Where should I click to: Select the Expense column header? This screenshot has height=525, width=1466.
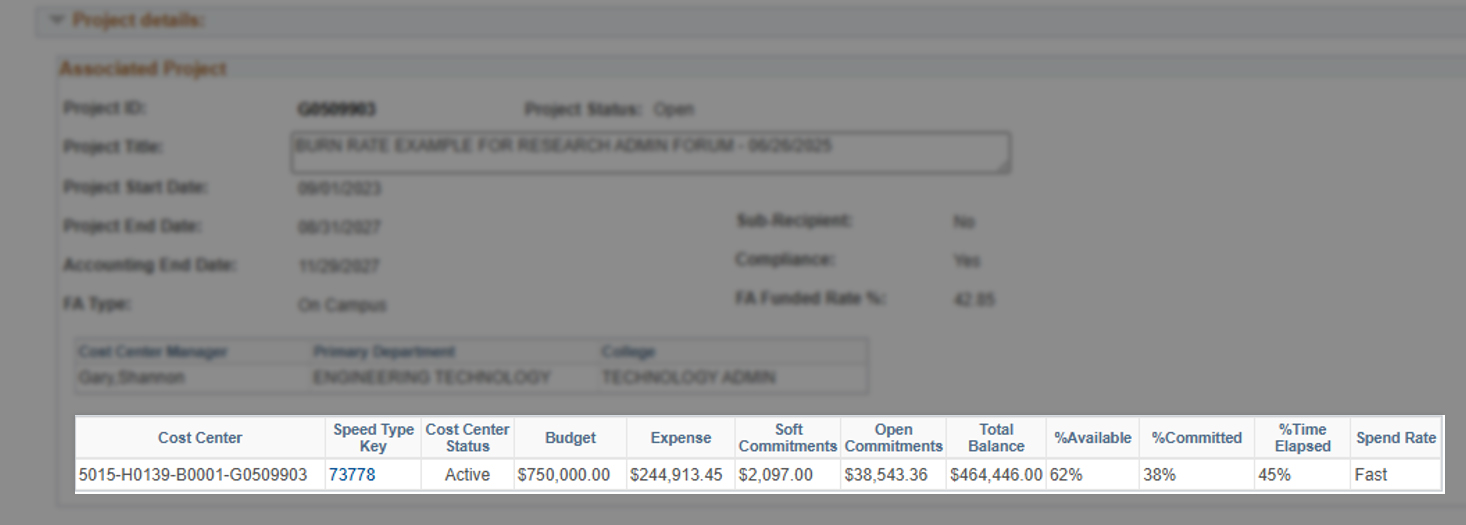coord(681,438)
